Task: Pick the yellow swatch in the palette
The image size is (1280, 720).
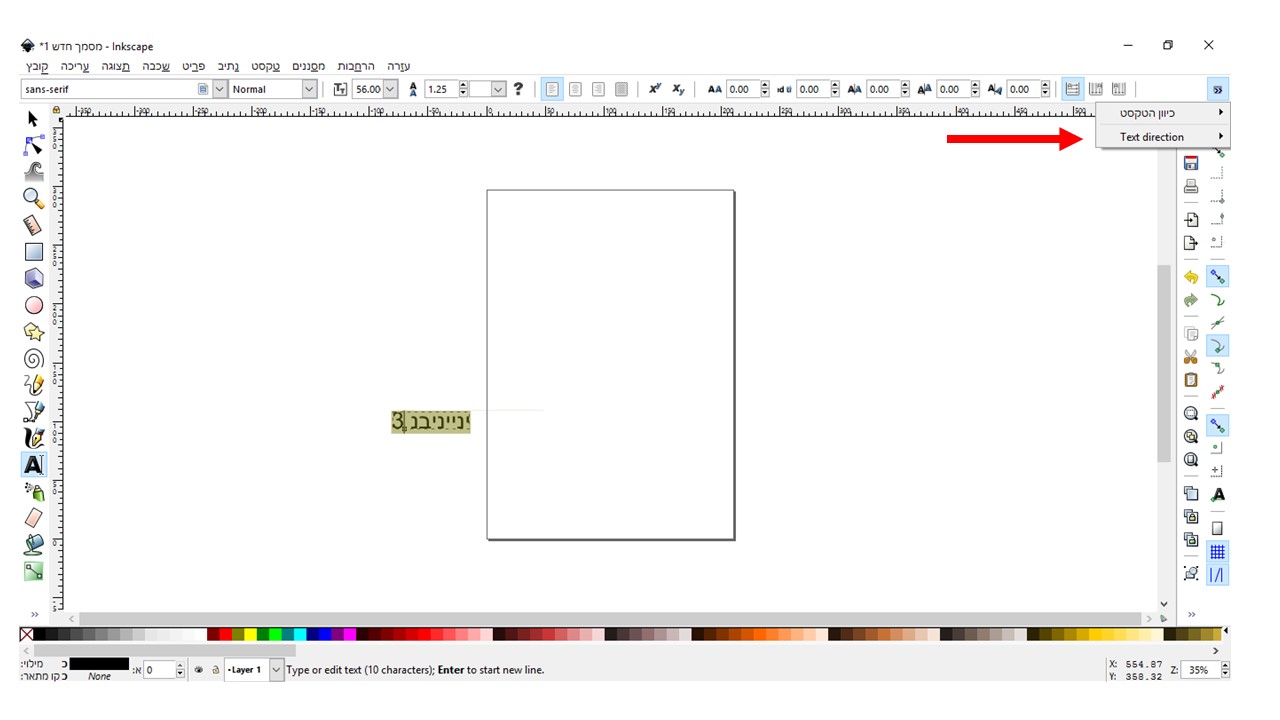Action: tap(250, 634)
